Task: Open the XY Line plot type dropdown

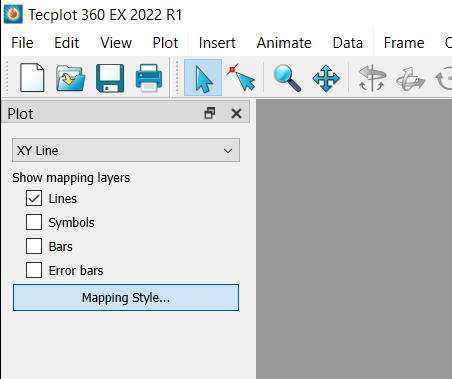Action: (126, 150)
